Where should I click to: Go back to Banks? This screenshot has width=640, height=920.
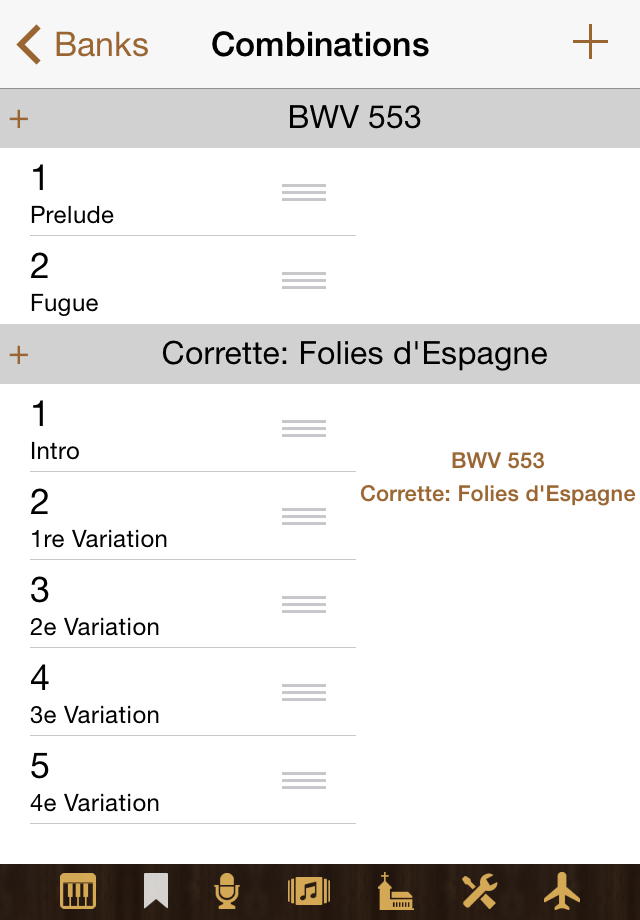tap(84, 45)
